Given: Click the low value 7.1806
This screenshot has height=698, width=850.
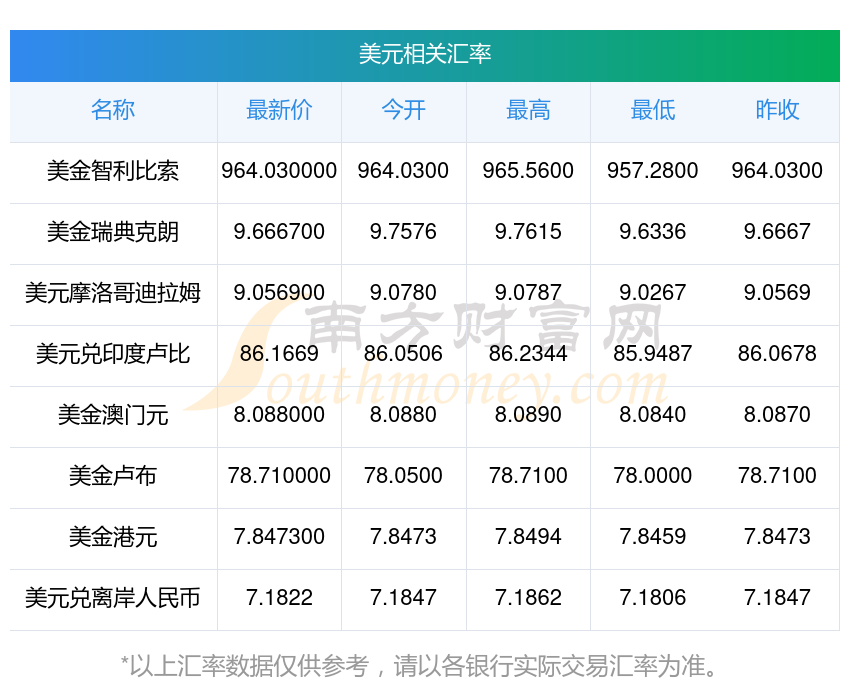Looking at the screenshot, I should click(x=653, y=598).
